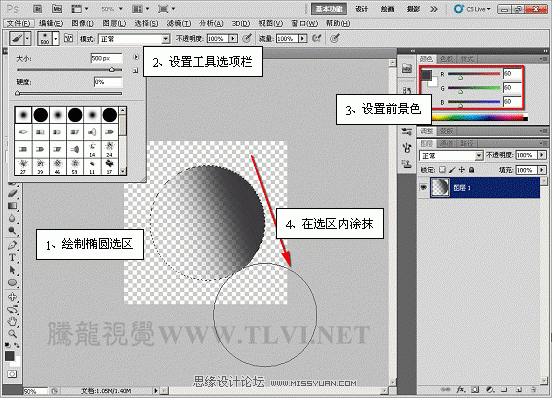Adjust the brush size slider handle
Image resolution: width=552 pixels, height=398 pixels.
112,70
